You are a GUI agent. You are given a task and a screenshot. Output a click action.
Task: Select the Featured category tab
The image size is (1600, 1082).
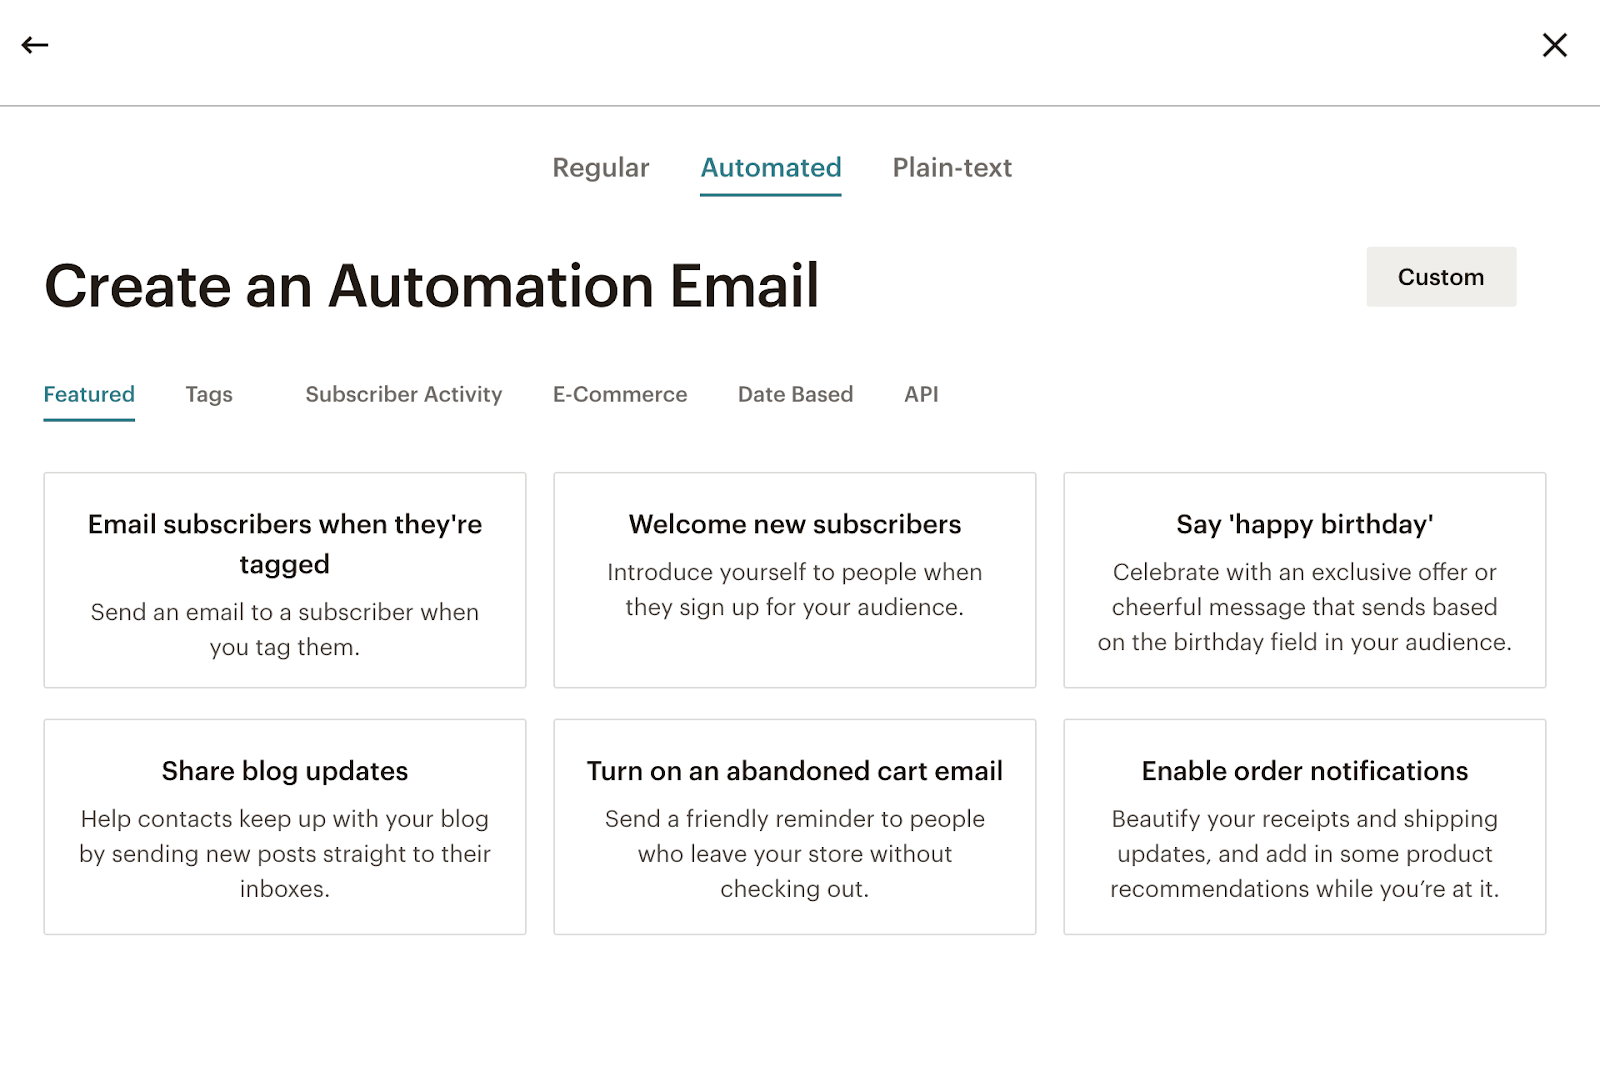(89, 395)
